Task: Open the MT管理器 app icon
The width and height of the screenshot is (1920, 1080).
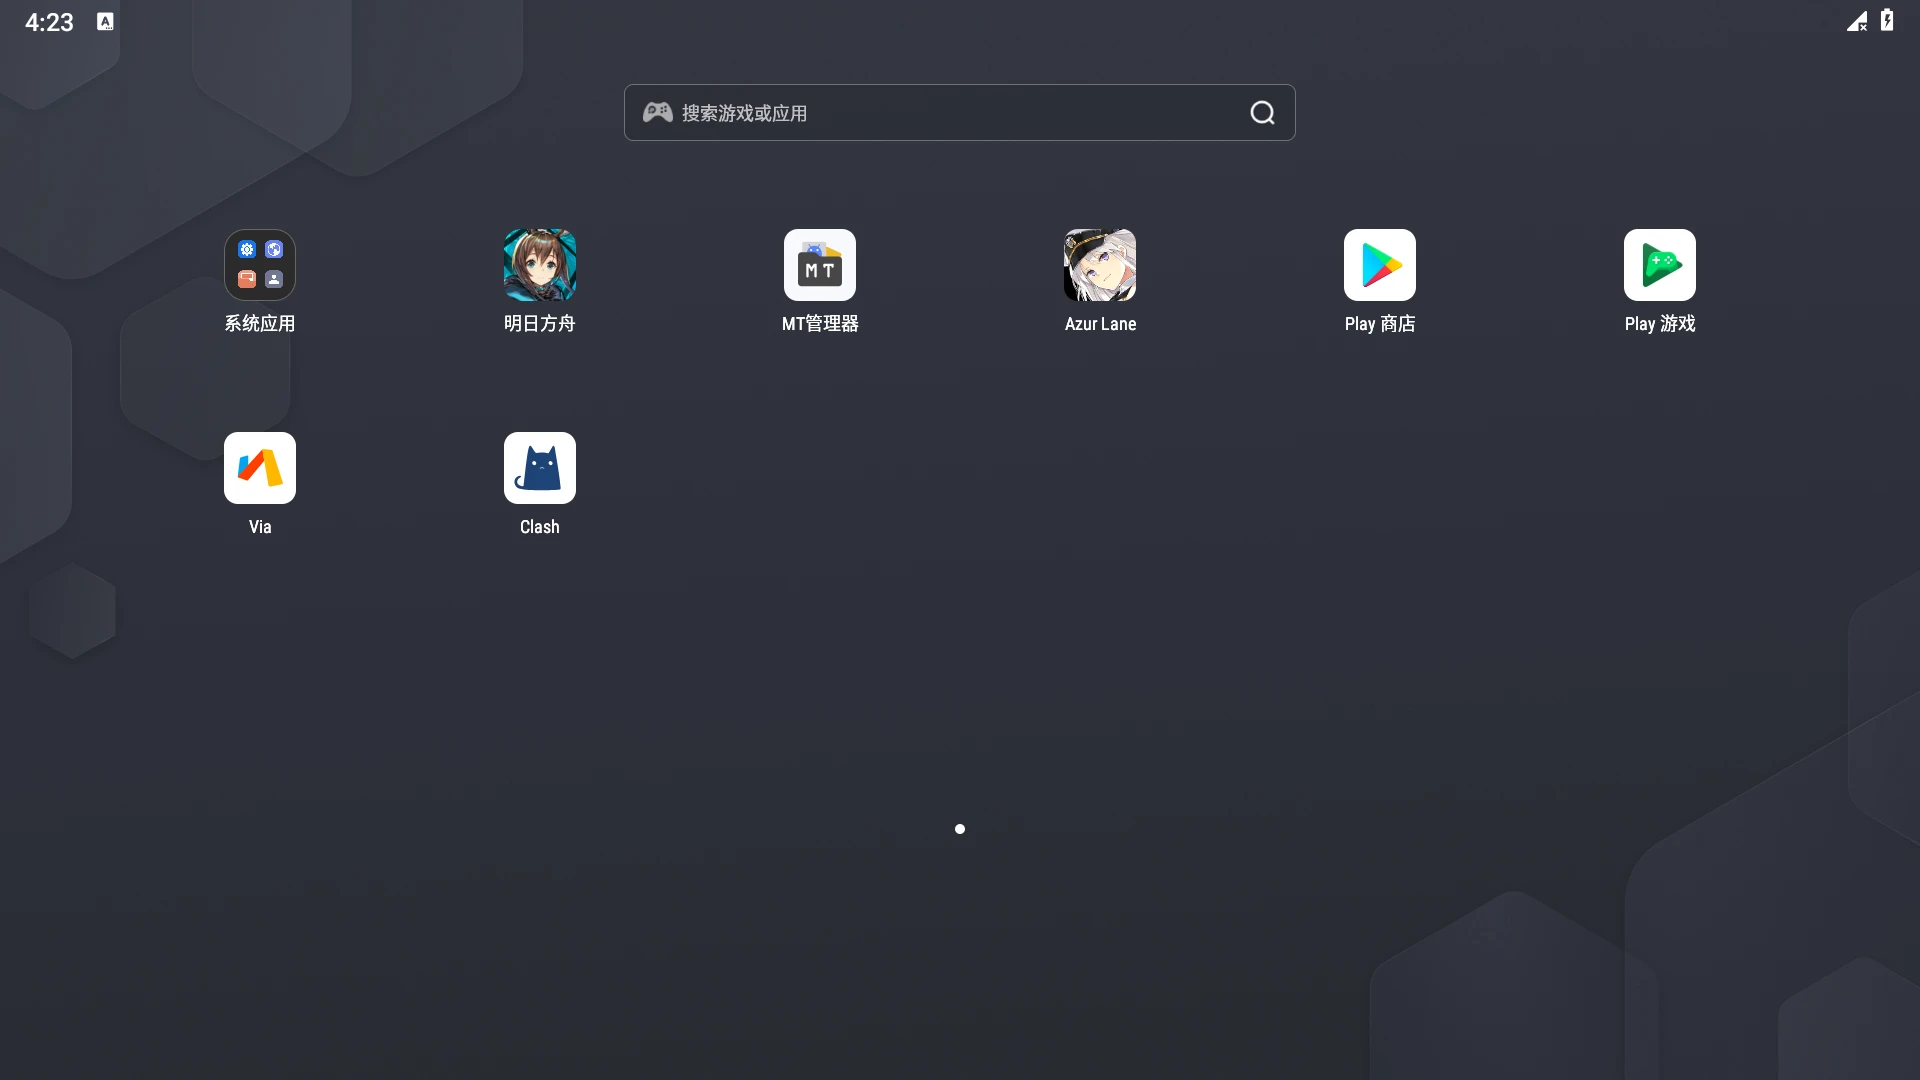Action: click(x=820, y=265)
